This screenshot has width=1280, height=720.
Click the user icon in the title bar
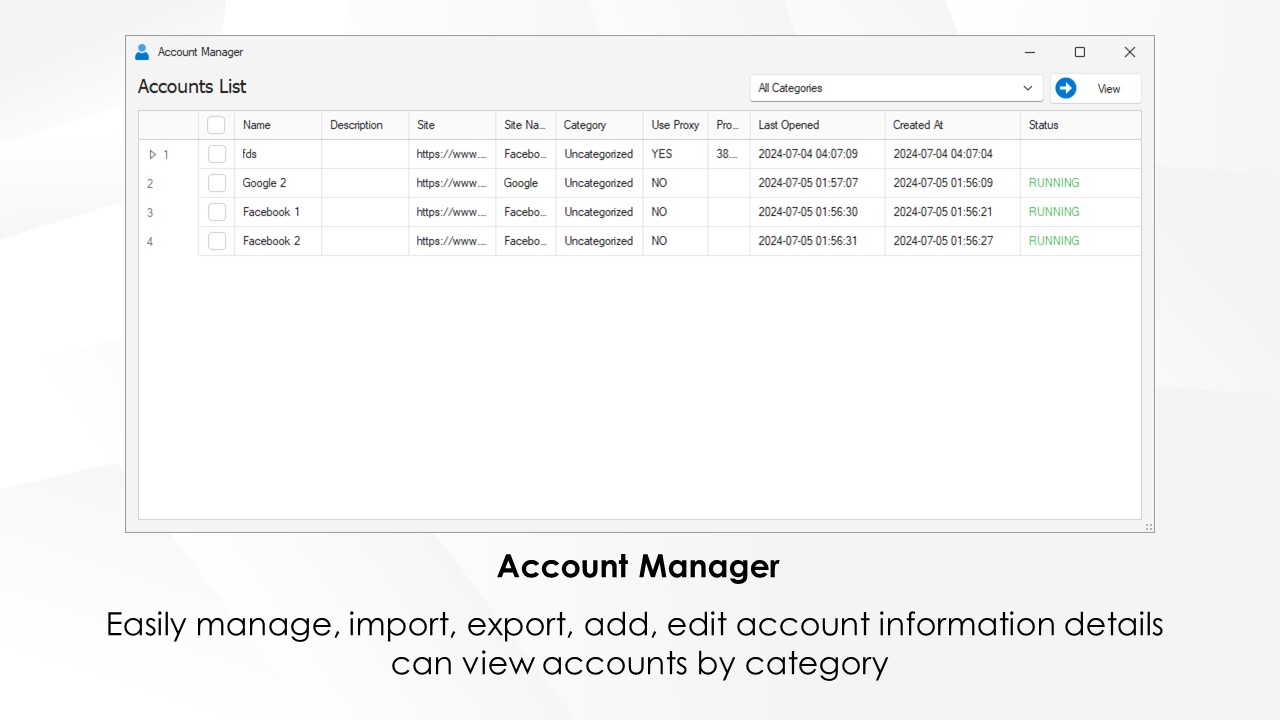click(142, 51)
